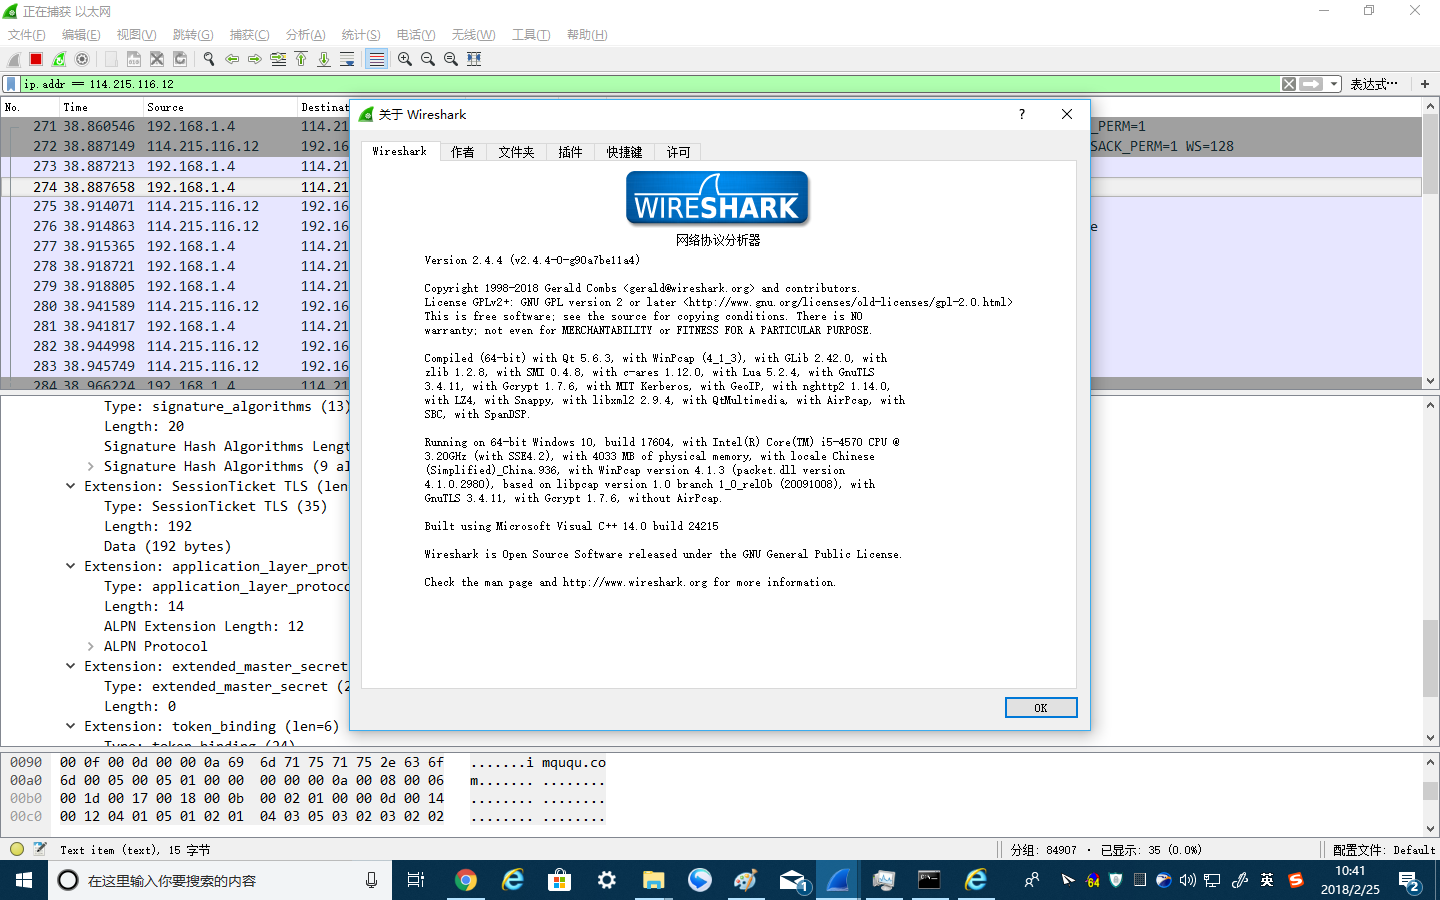This screenshot has width=1440, height=900.
Task: Restart the current capture
Action: [x=58, y=59]
